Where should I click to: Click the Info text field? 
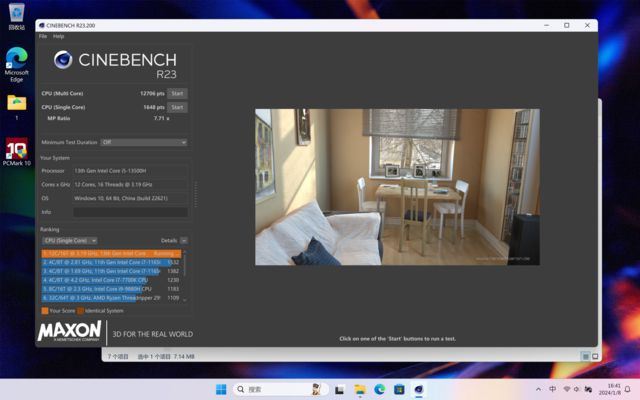point(130,212)
